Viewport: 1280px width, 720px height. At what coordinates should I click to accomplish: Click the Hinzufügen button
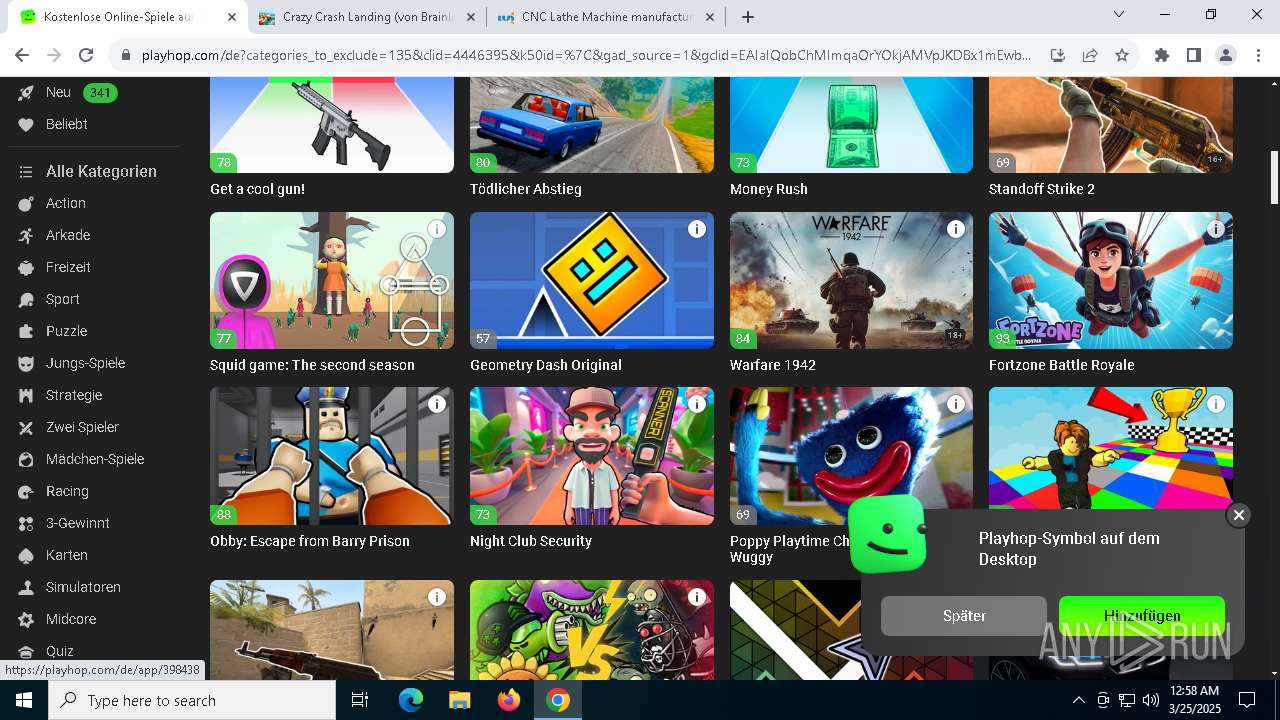1142,616
